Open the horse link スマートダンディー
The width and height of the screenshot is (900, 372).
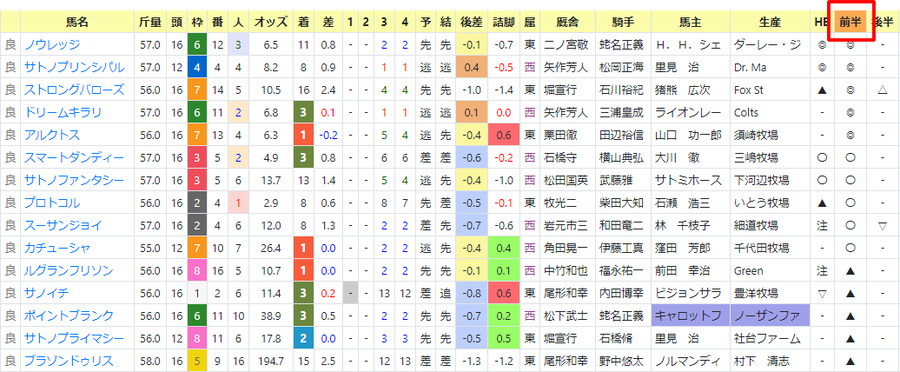coord(73,158)
